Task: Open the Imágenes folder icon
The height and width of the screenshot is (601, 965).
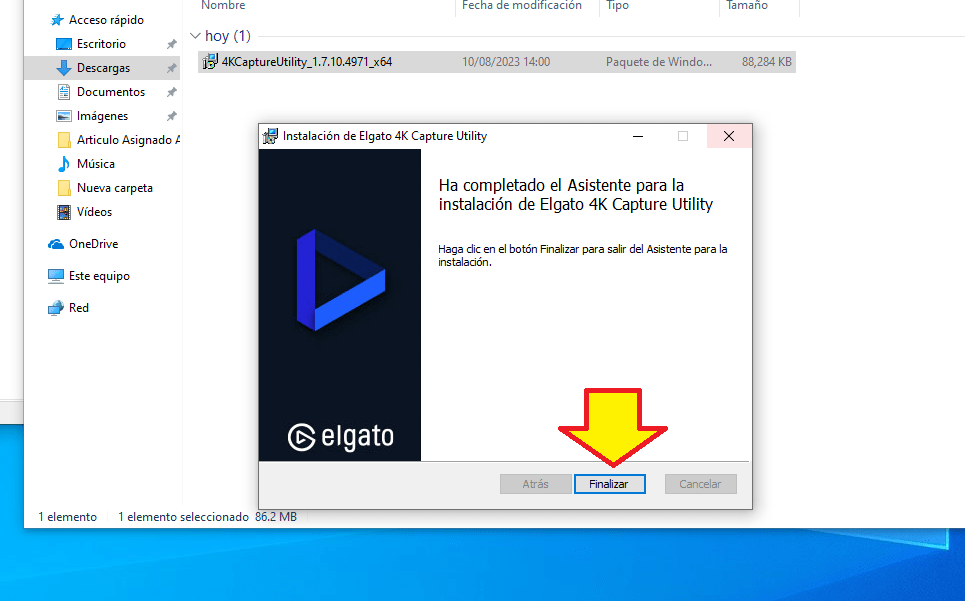Action: click(64, 116)
